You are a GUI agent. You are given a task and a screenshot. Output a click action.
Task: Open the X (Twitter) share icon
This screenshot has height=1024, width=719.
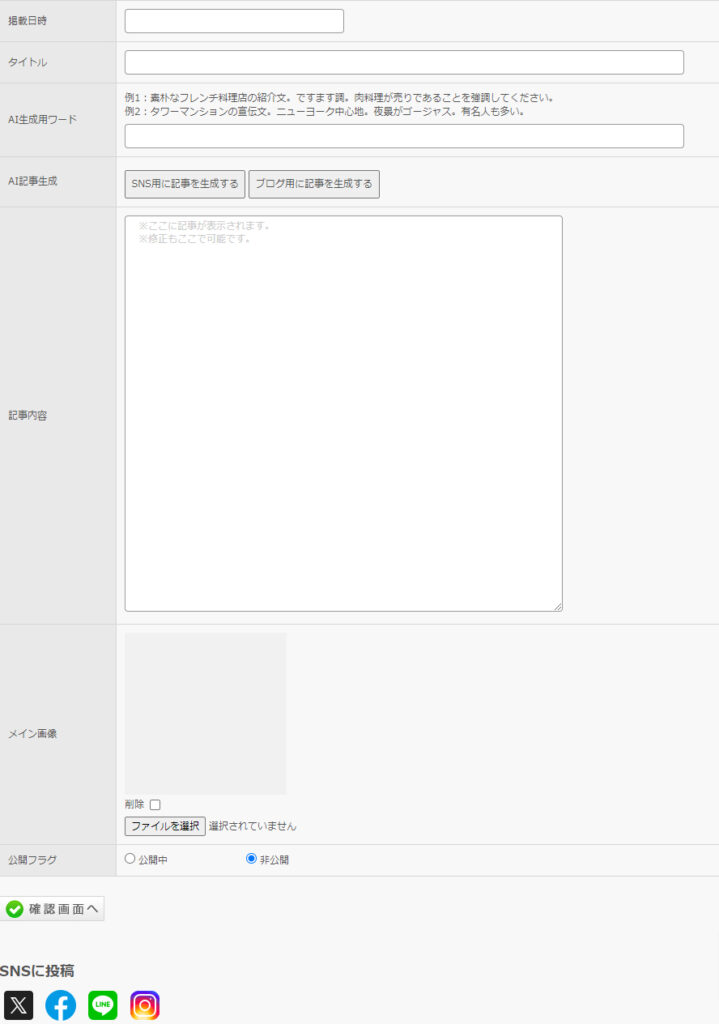(18, 1005)
